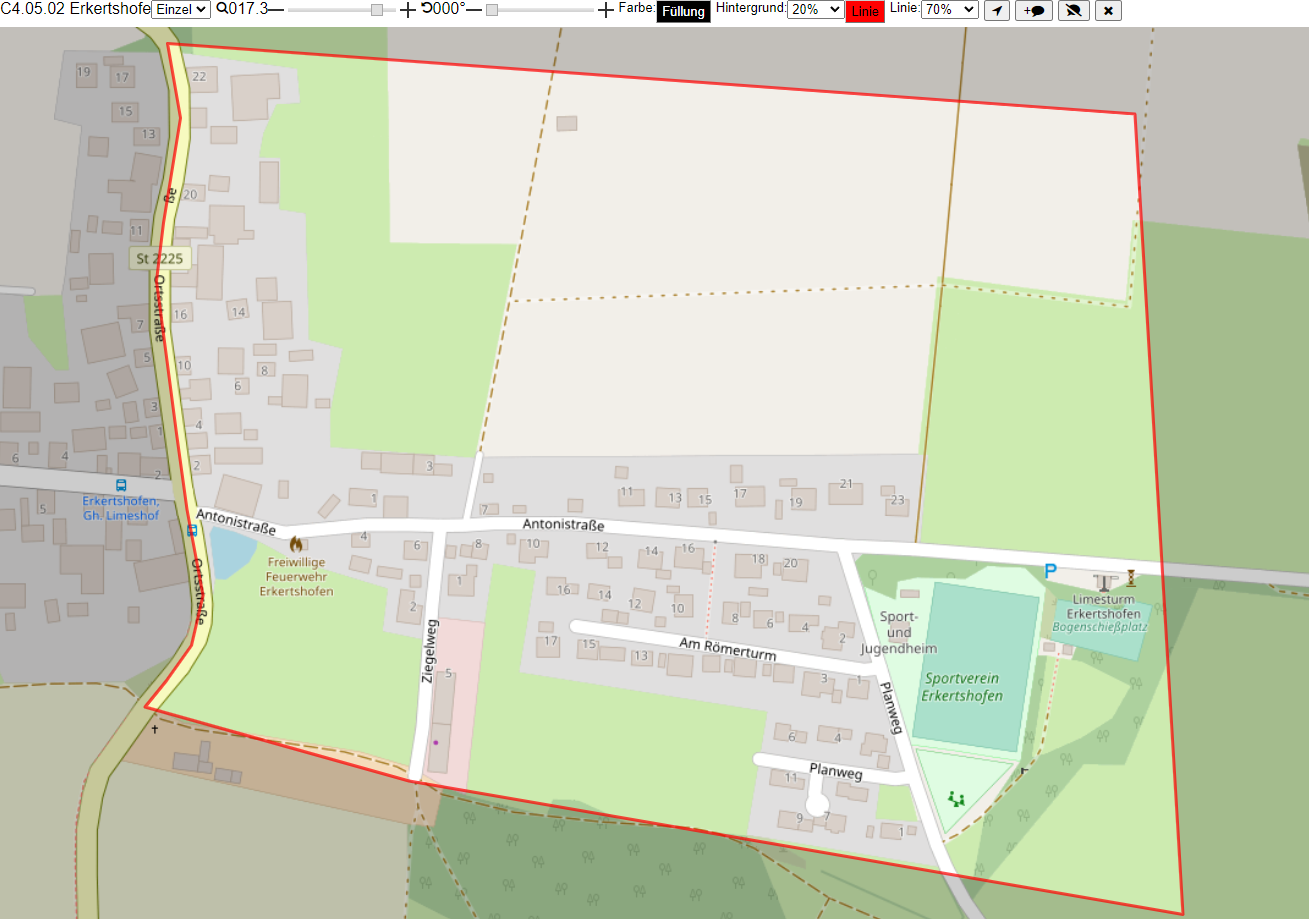This screenshot has width=1309, height=919.
Task: Click the bus stop icon at Gh. Limeshof
Action: [121, 485]
